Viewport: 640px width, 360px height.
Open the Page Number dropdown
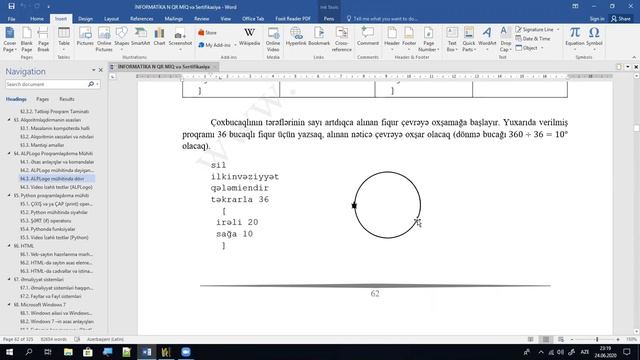[428, 40]
